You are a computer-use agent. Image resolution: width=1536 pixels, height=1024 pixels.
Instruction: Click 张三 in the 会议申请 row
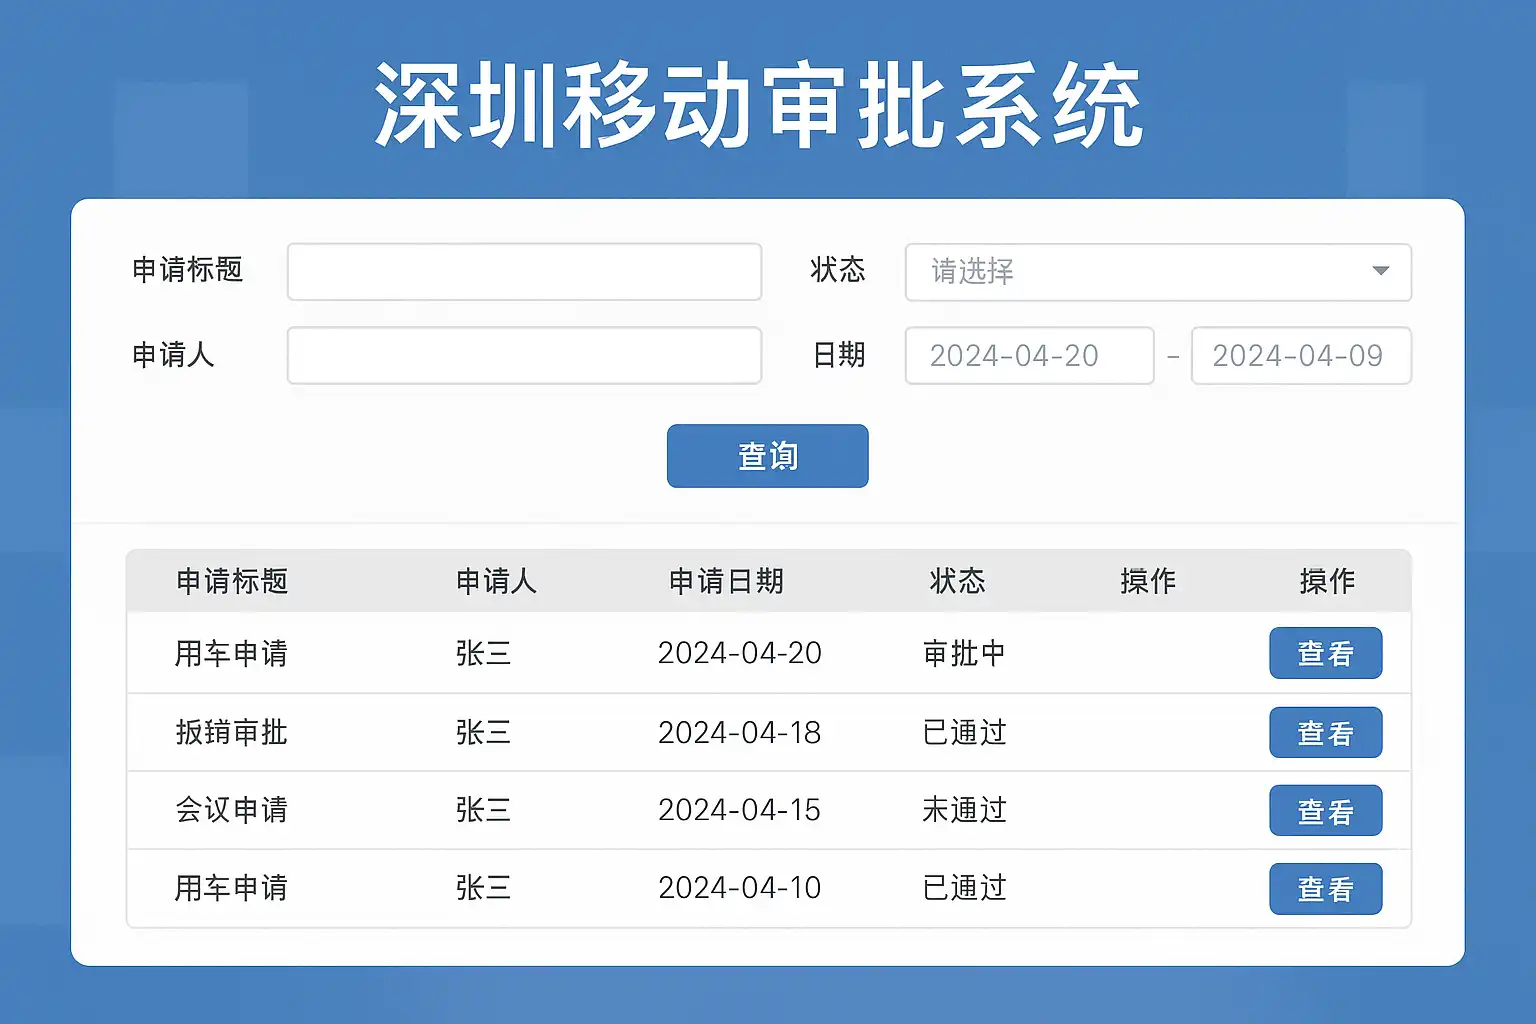point(483,810)
